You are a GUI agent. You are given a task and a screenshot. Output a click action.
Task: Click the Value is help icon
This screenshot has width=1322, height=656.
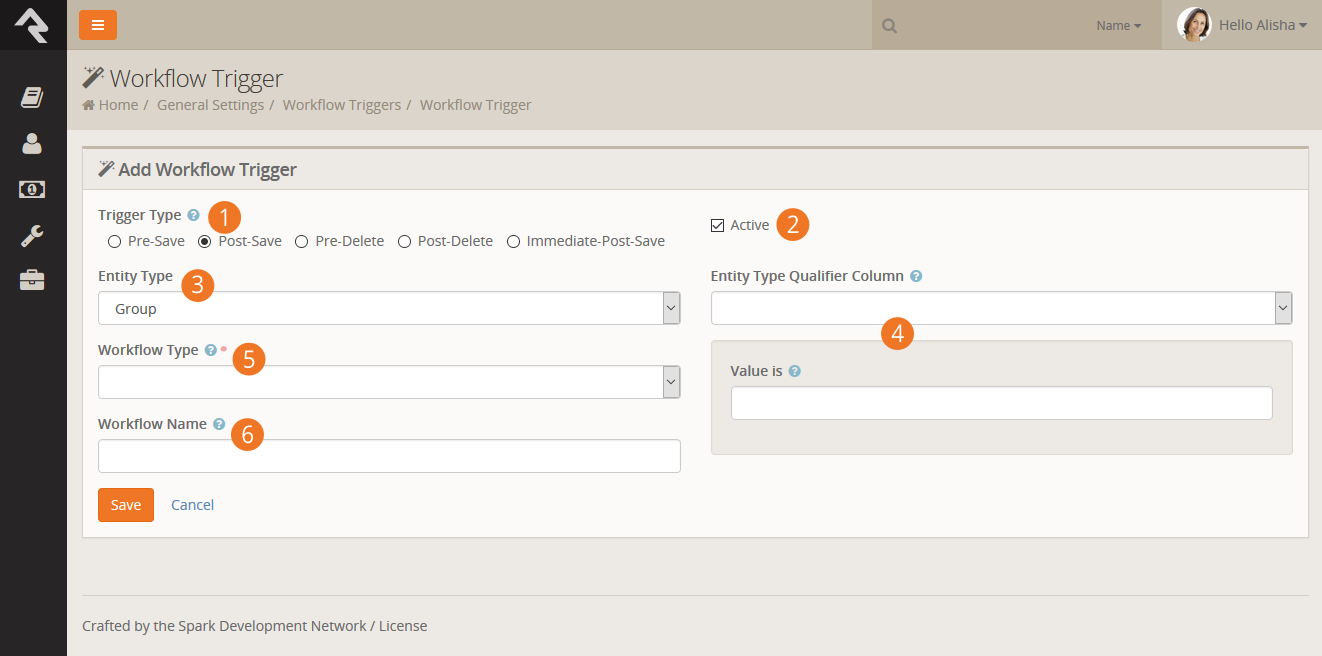794,371
